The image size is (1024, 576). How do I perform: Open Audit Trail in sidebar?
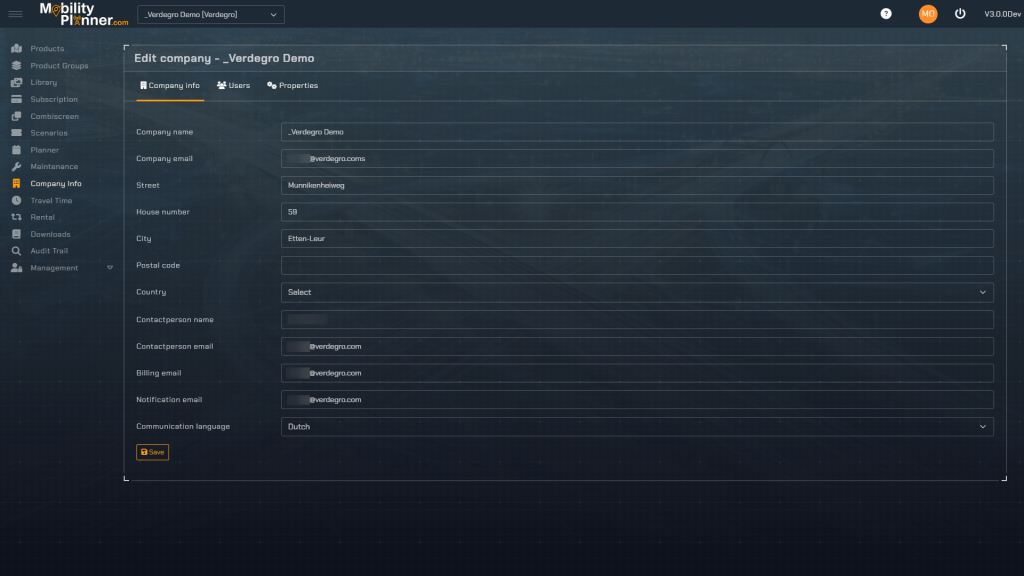[49, 251]
